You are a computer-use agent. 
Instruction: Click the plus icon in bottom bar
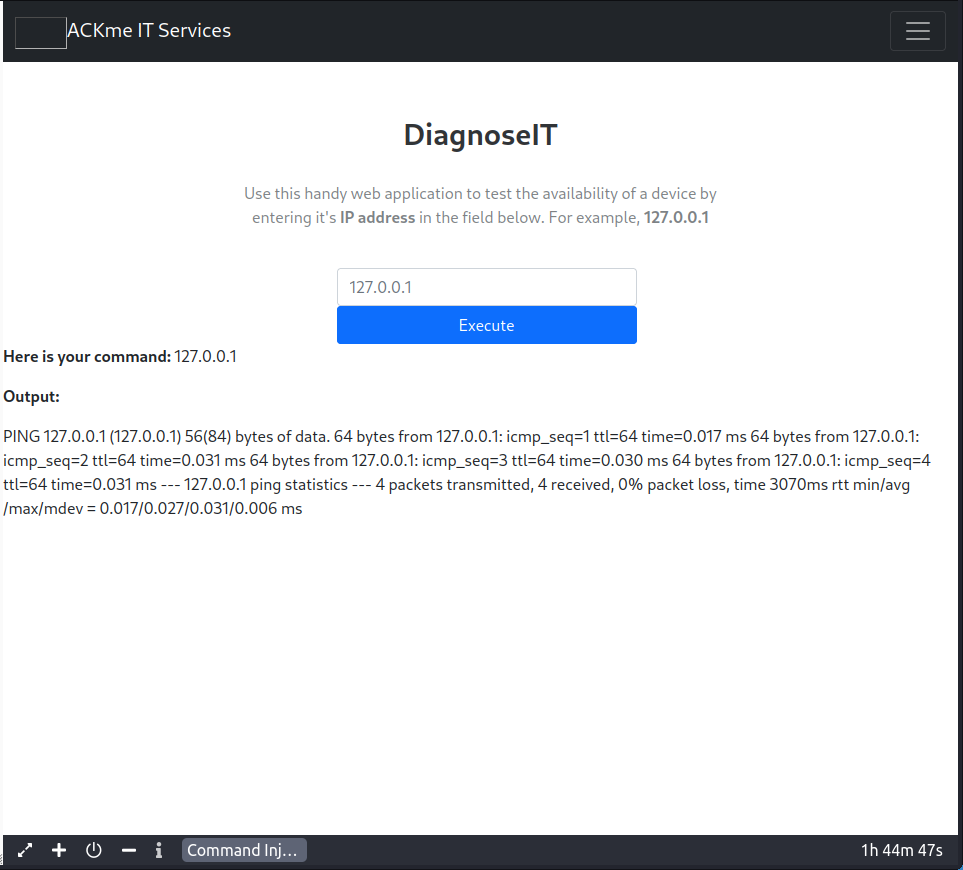59,850
